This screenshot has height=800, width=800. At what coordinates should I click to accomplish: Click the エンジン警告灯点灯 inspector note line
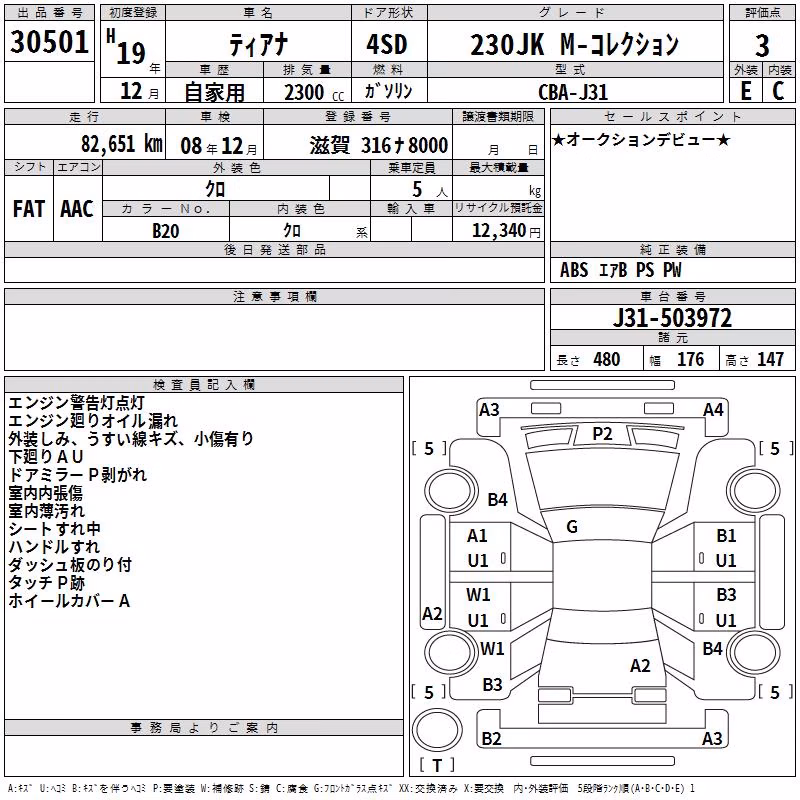click(x=77, y=403)
